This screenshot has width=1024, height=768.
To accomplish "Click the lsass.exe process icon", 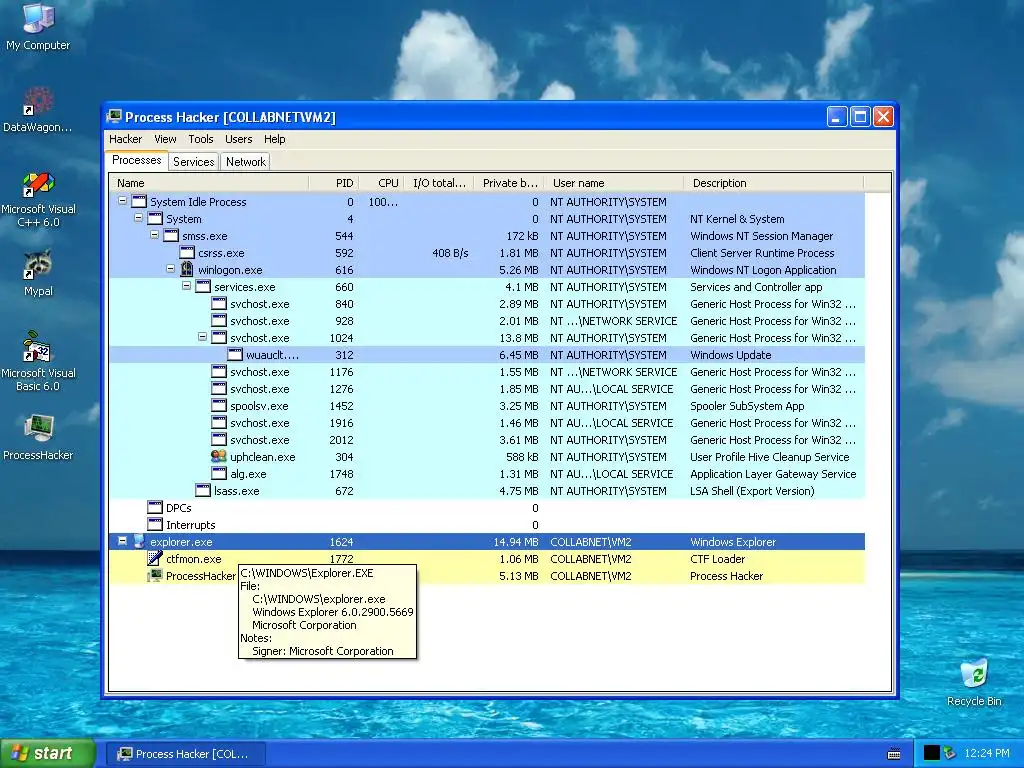I will point(203,490).
